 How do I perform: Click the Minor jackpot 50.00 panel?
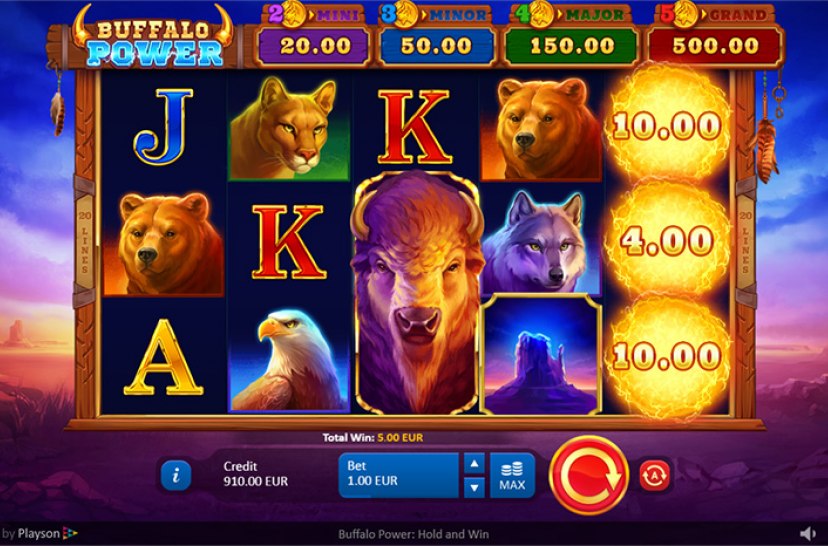[436, 45]
